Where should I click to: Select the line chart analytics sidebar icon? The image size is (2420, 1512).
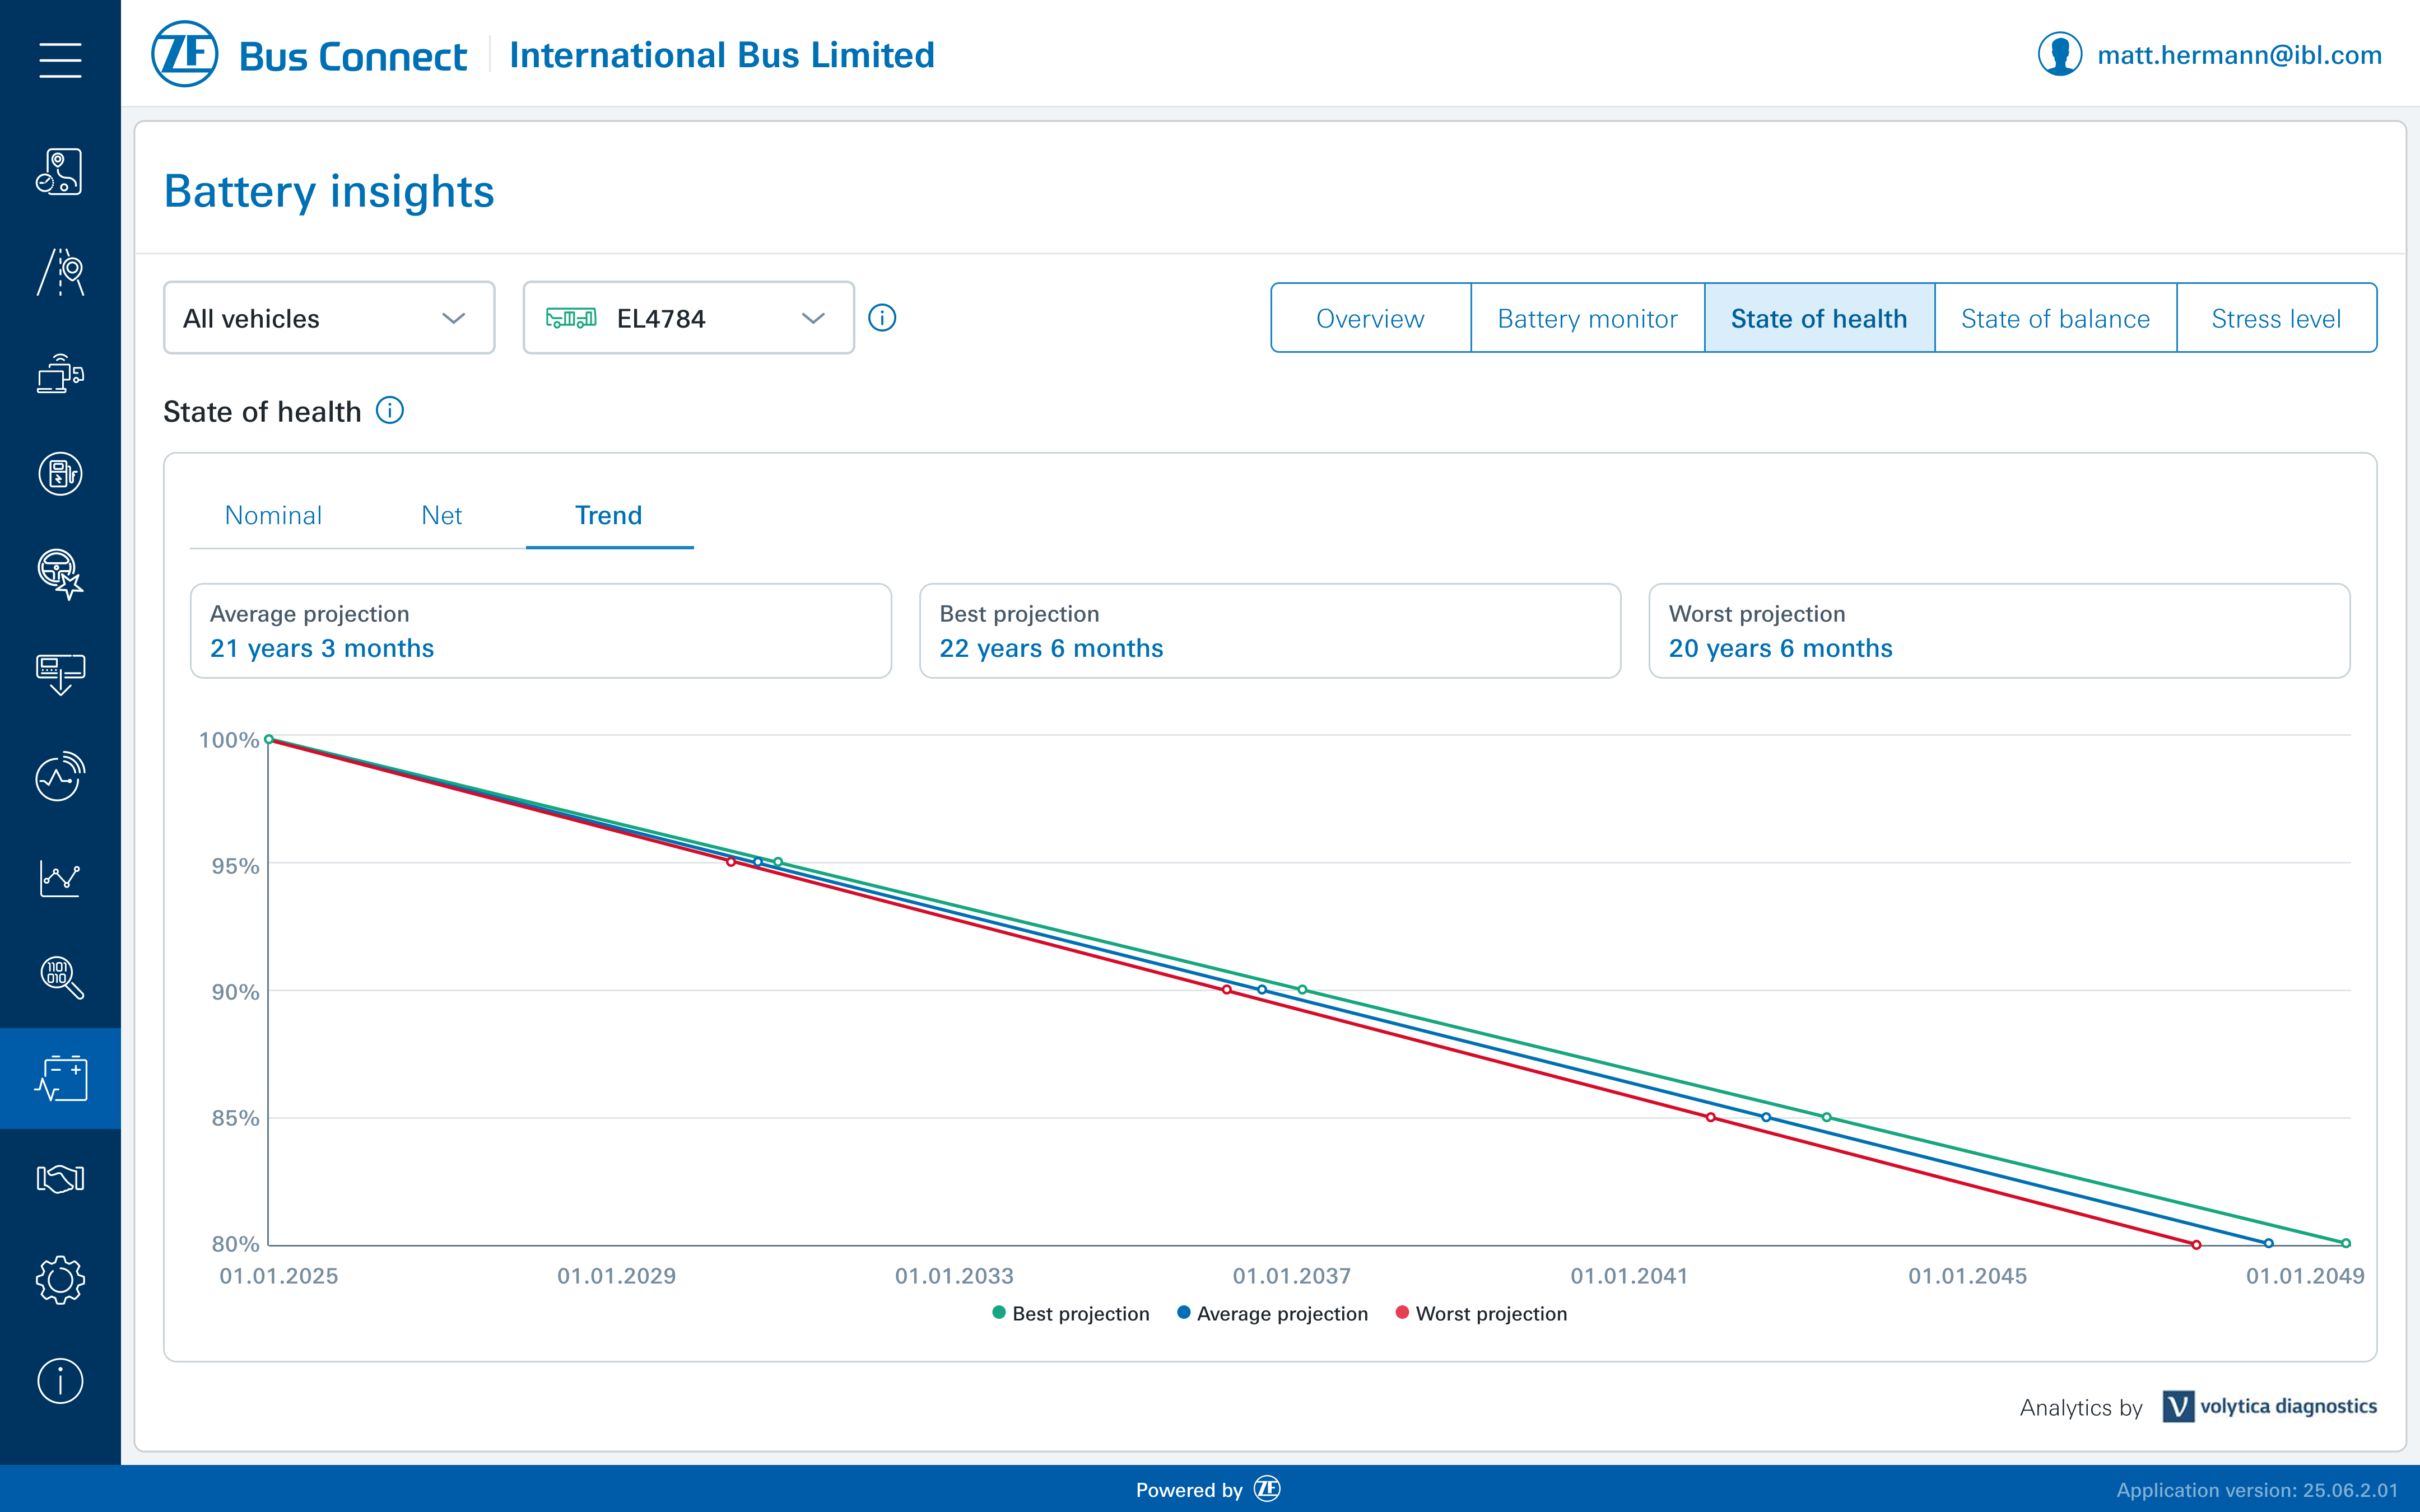(60, 878)
